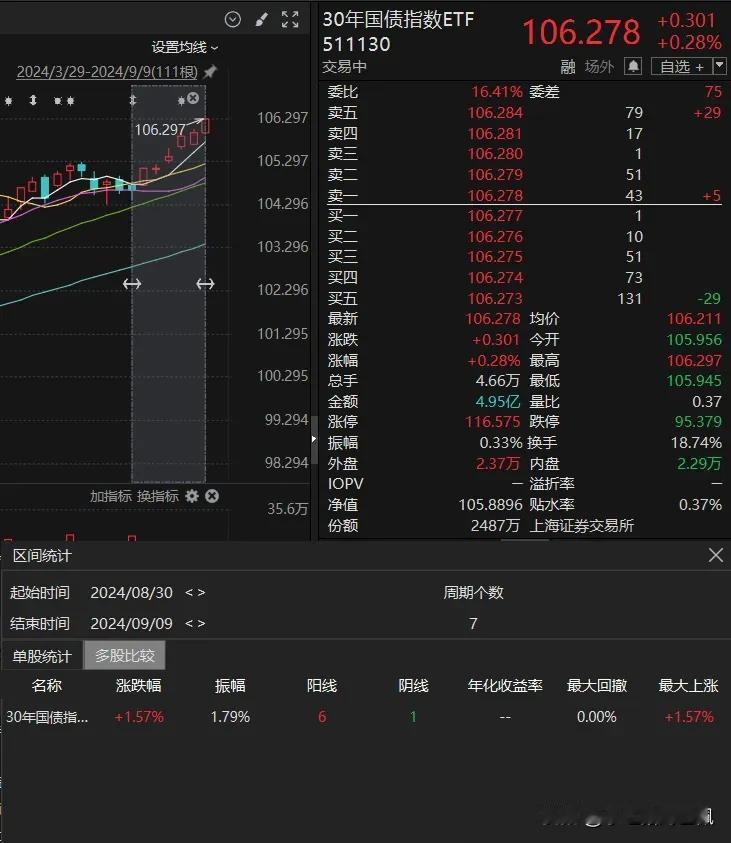The width and height of the screenshot is (731, 843).
Task: Click the 卖三 price 106.280
Action: (495, 154)
